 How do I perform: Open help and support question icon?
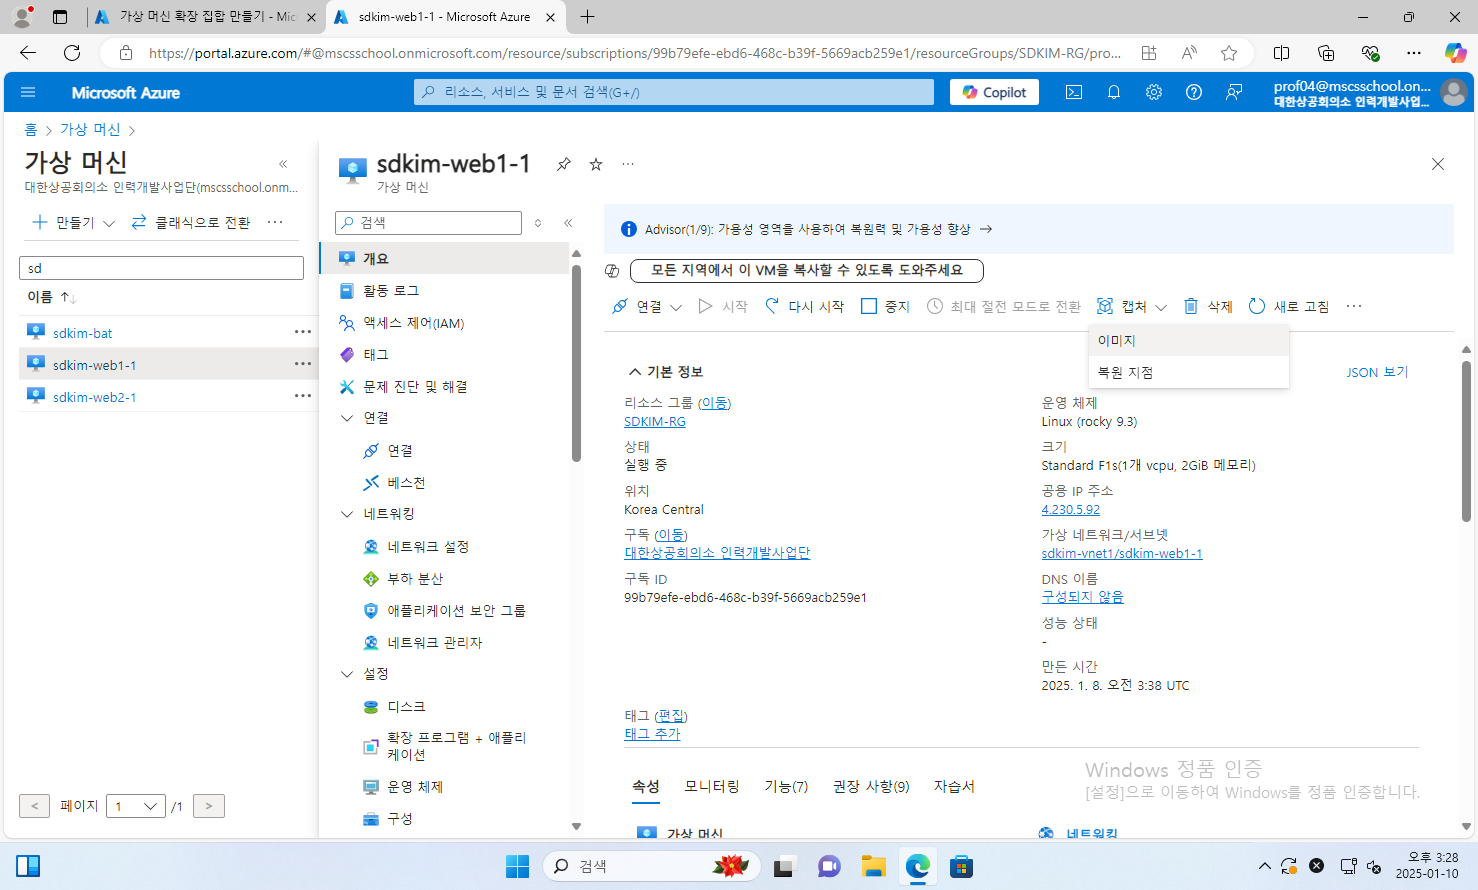(x=1193, y=92)
